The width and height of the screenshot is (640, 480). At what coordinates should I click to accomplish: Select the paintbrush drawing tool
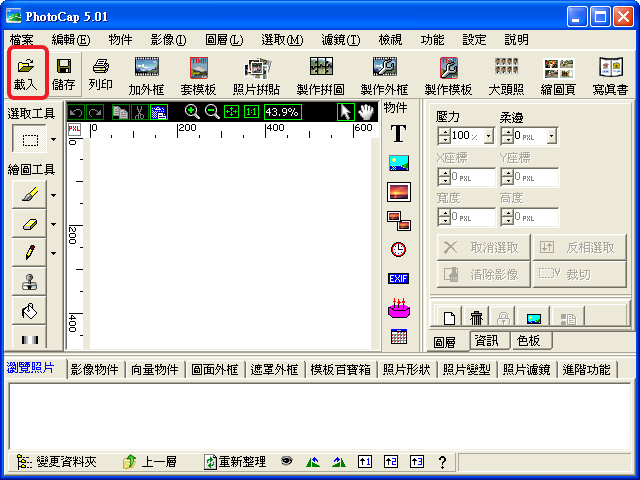[29, 194]
